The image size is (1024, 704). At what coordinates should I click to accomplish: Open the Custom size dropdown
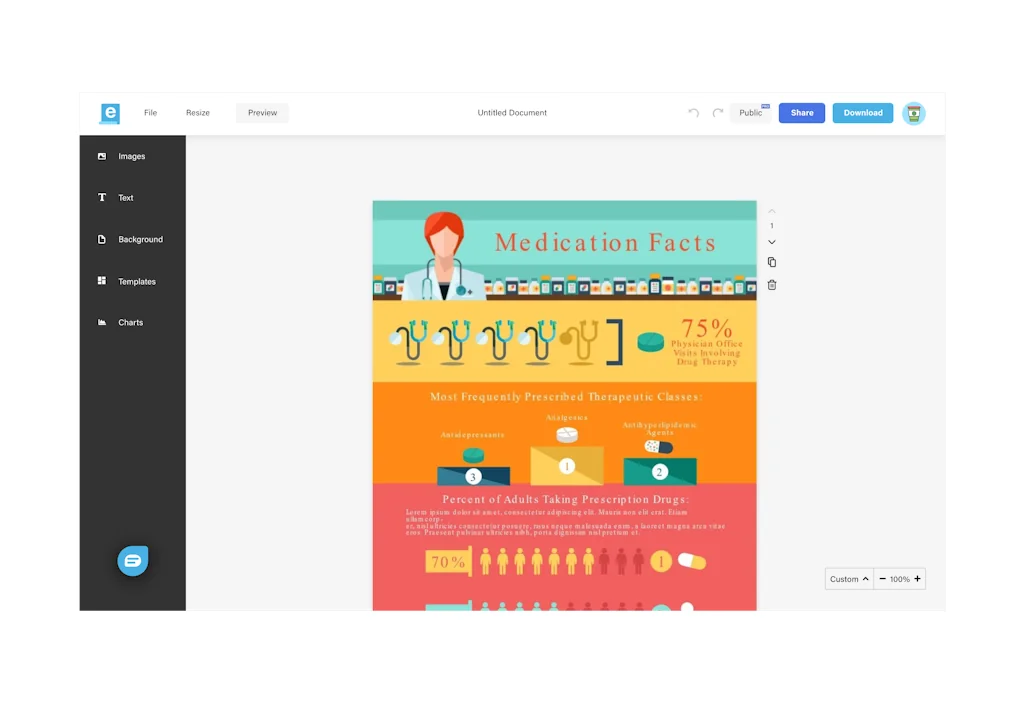(x=848, y=579)
